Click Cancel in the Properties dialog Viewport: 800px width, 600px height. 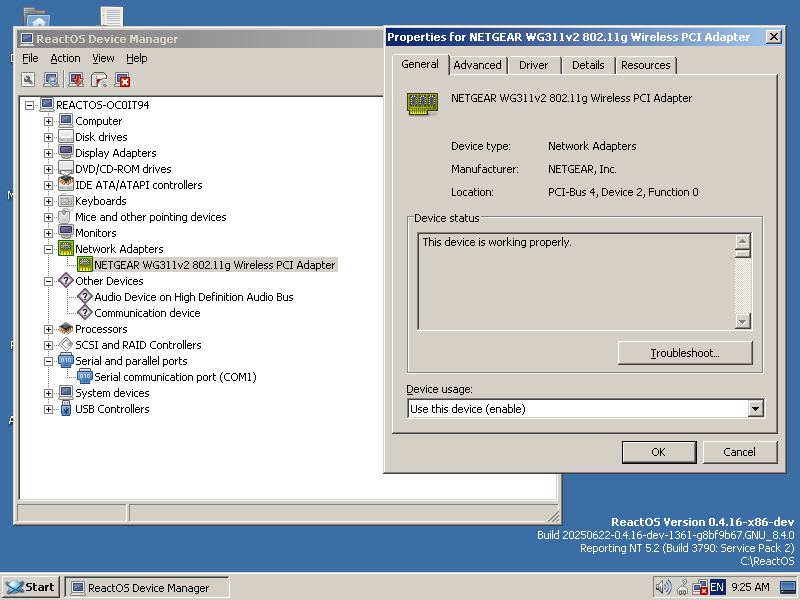pos(740,452)
